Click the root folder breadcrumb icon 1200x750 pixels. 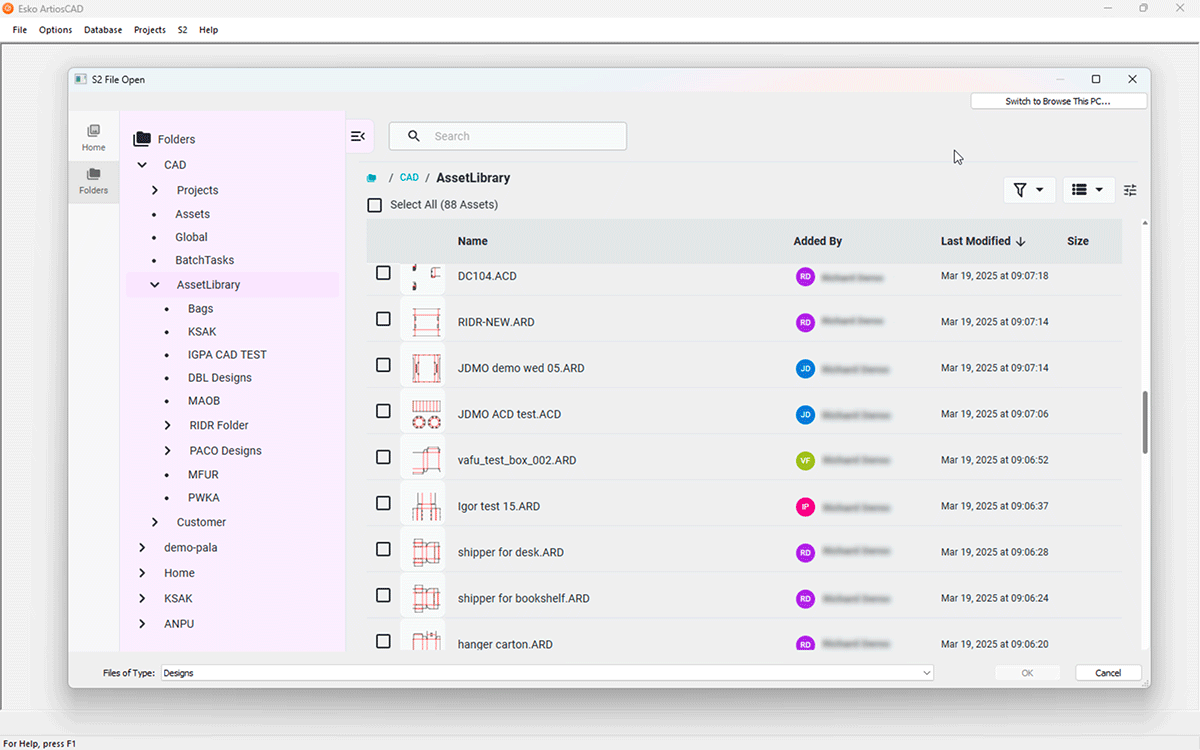pyautogui.click(x=372, y=178)
